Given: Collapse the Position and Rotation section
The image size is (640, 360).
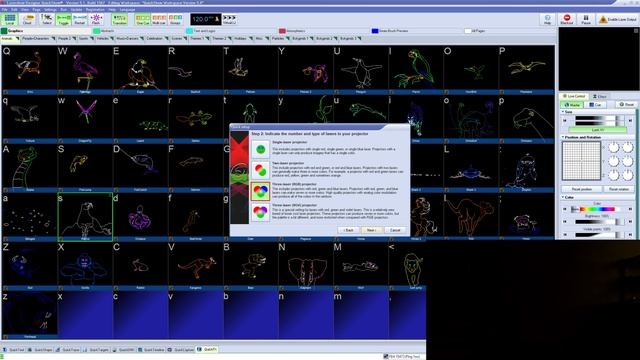Looking at the screenshot, I should click(563, 138).
